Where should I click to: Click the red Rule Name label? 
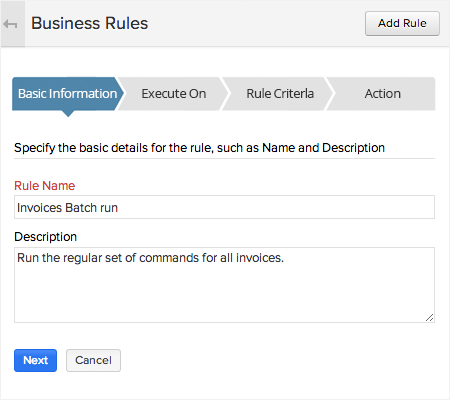[45, 186]
